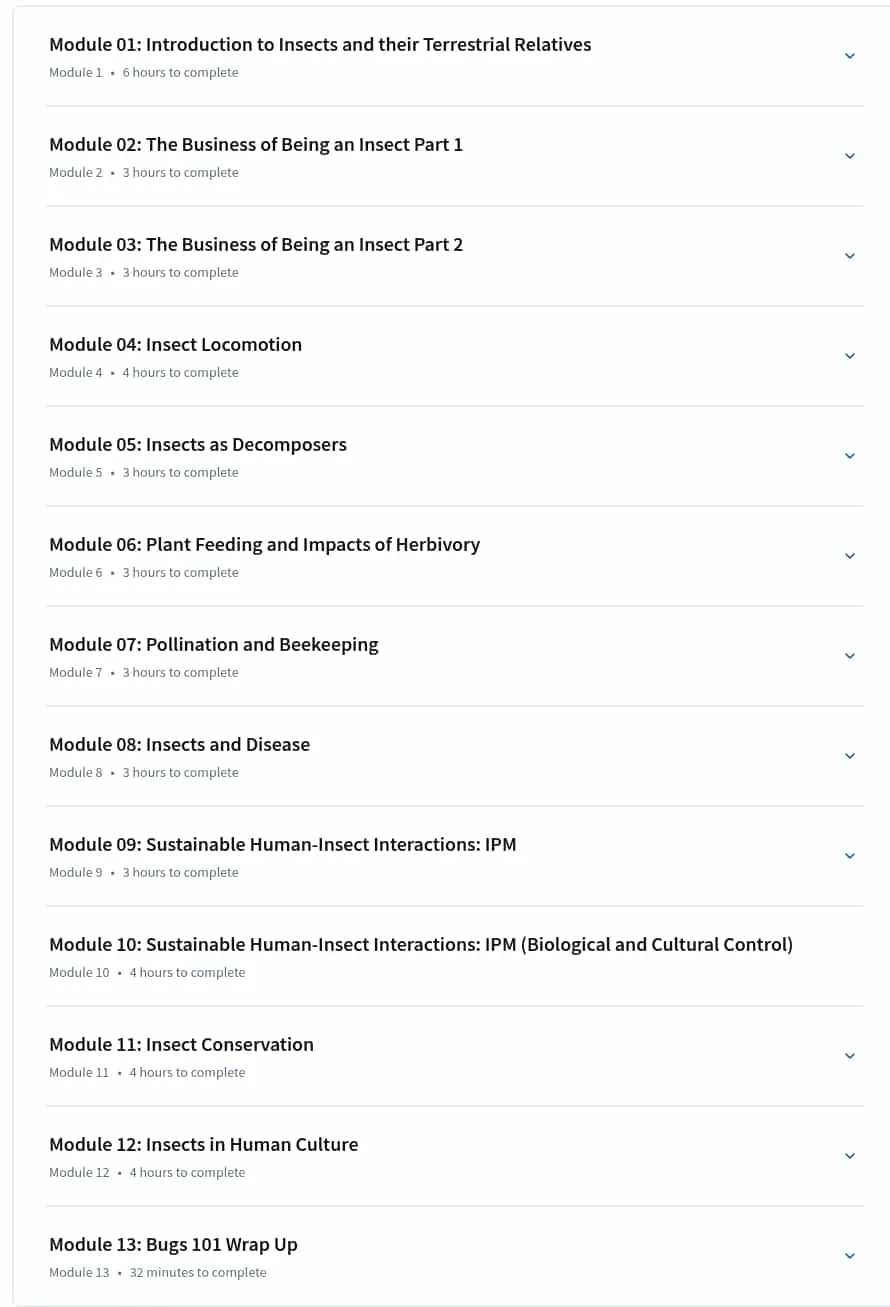Expand Module 03 chevron arrow
Screen dimensions: 890x1307
pos(850,256)
